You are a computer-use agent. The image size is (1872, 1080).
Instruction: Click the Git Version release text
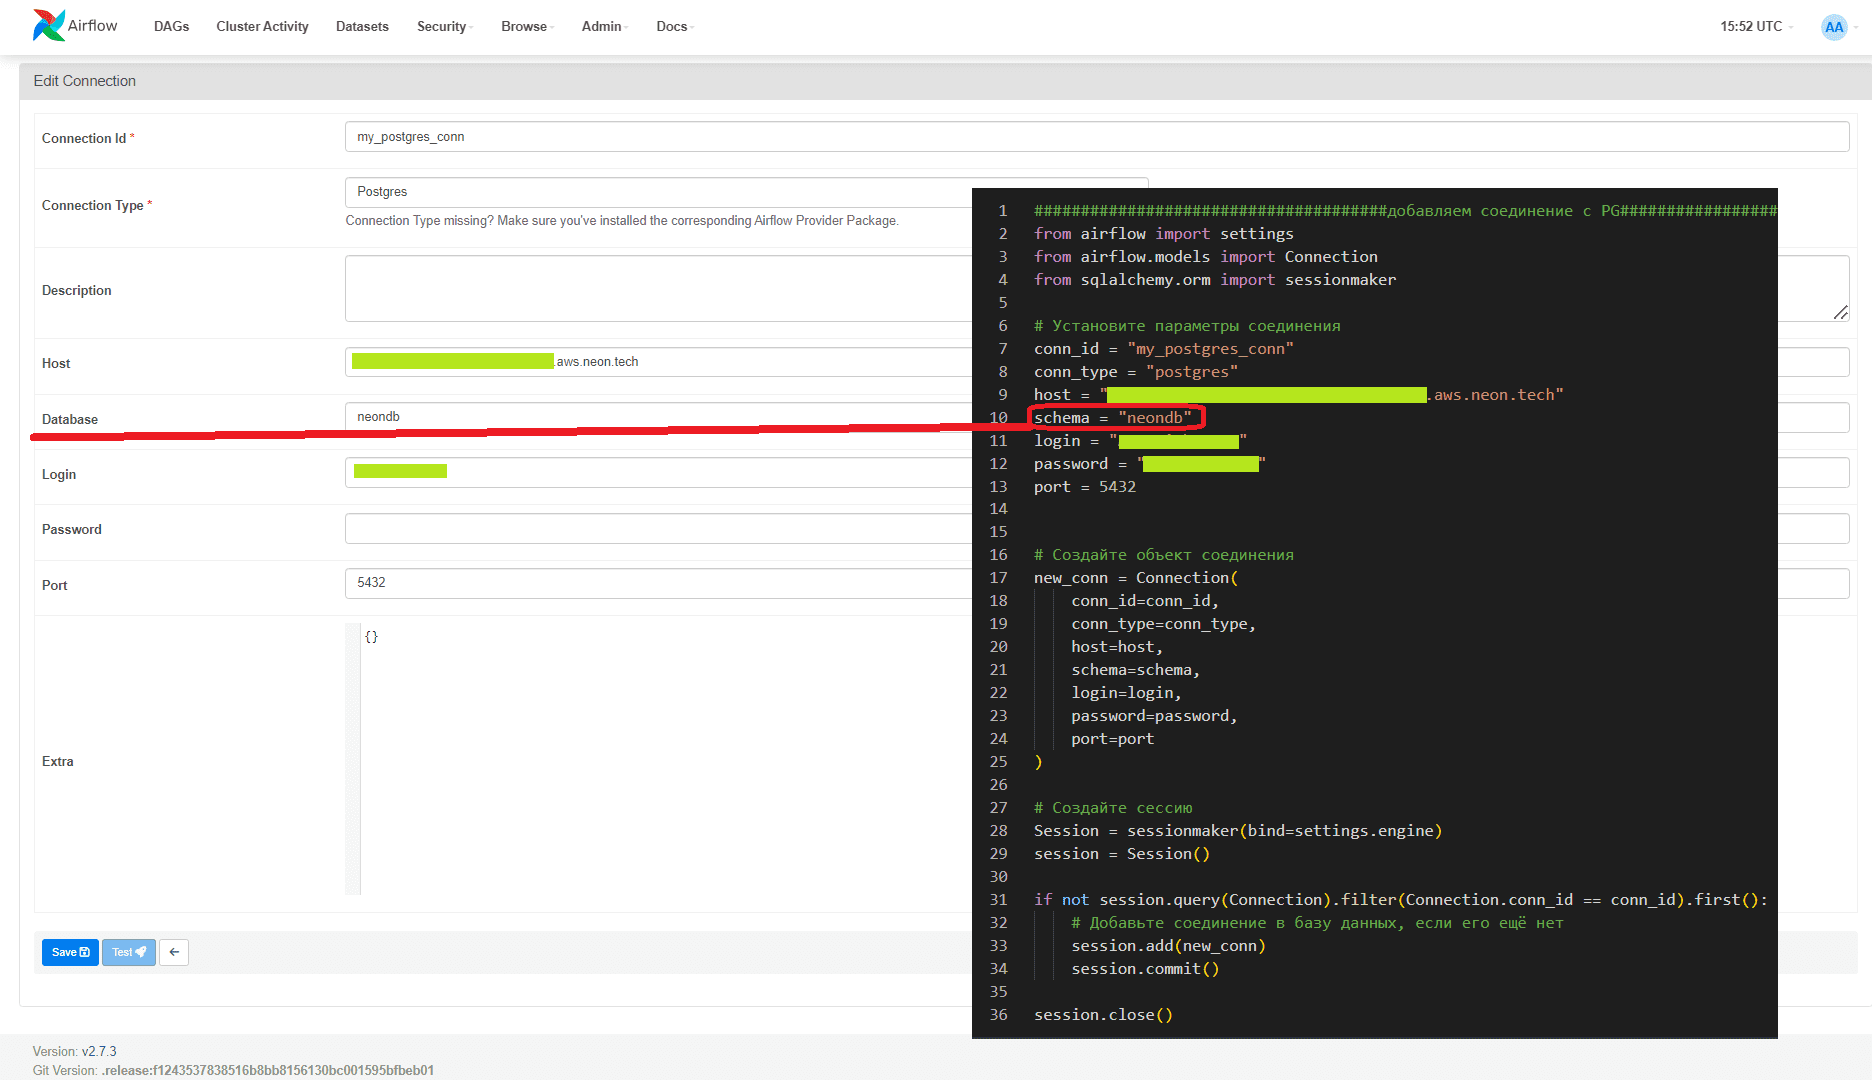(x=233, y=1070)
